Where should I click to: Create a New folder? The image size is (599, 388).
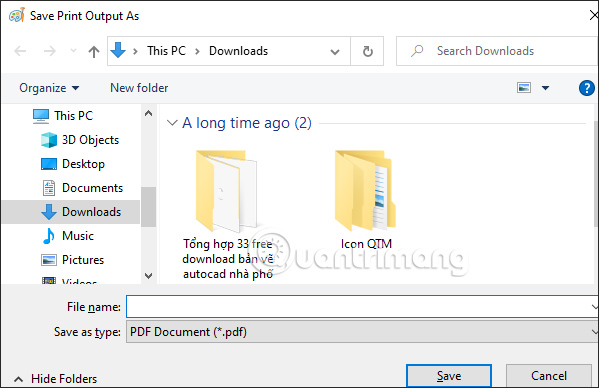139,88
